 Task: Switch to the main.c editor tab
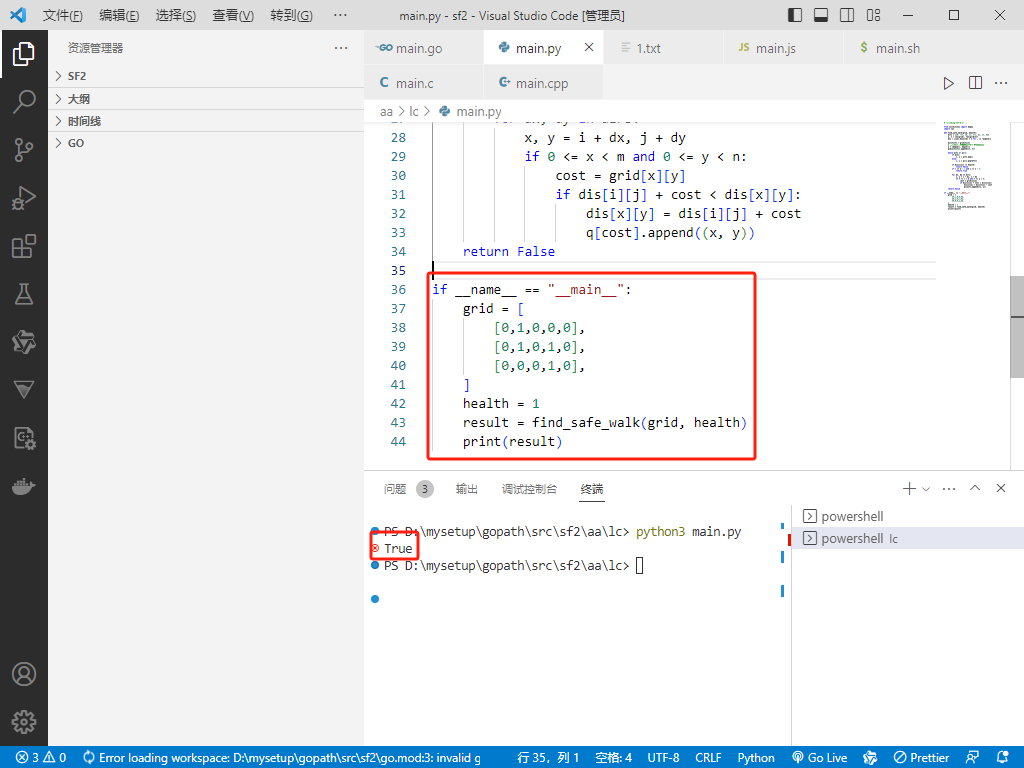pos(424,83)
